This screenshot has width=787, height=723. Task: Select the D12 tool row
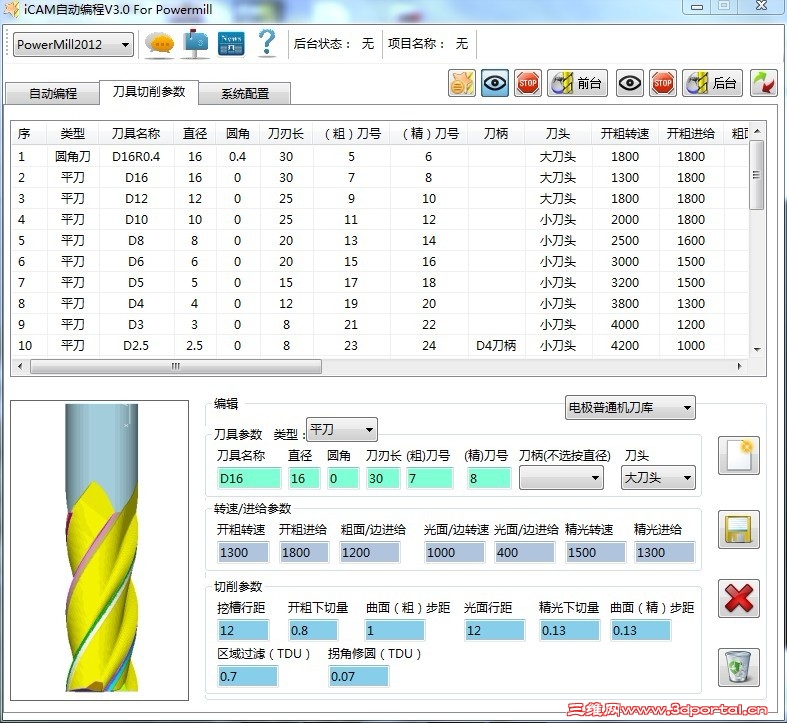pyautogui.click(x=380, y=199)
